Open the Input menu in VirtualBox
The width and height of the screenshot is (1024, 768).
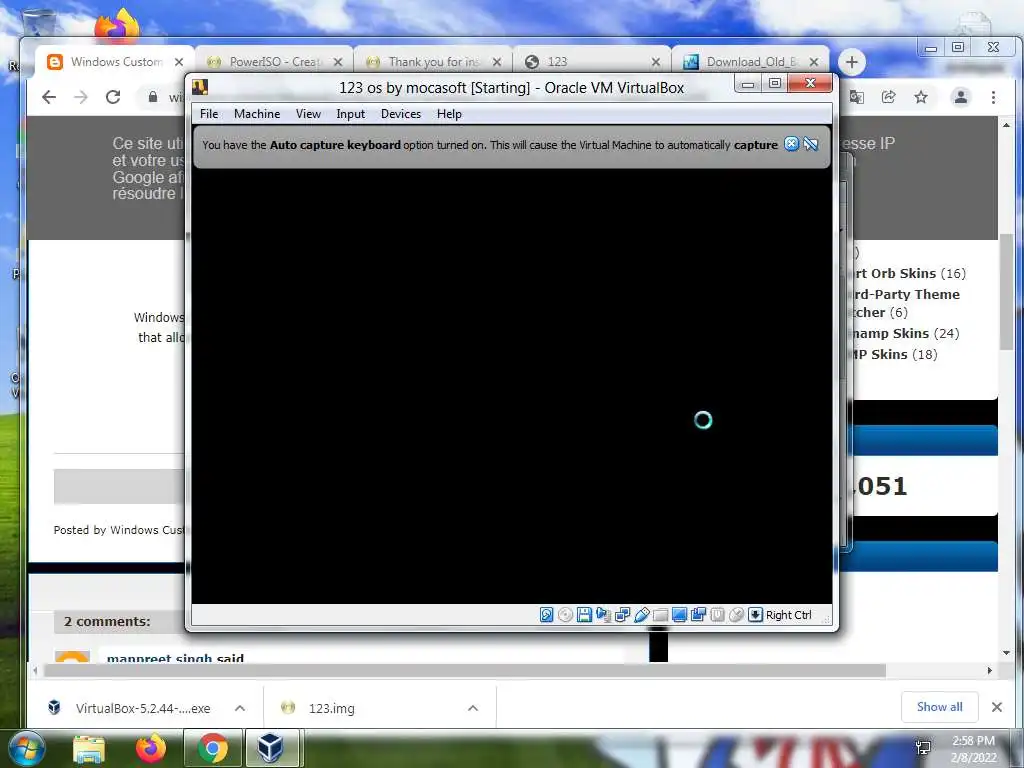coord(351,114)
